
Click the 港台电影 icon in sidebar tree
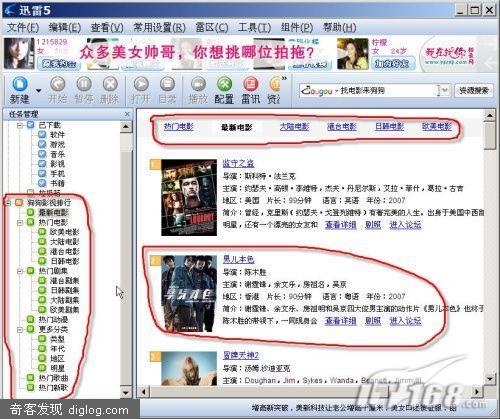coord(42,251)
